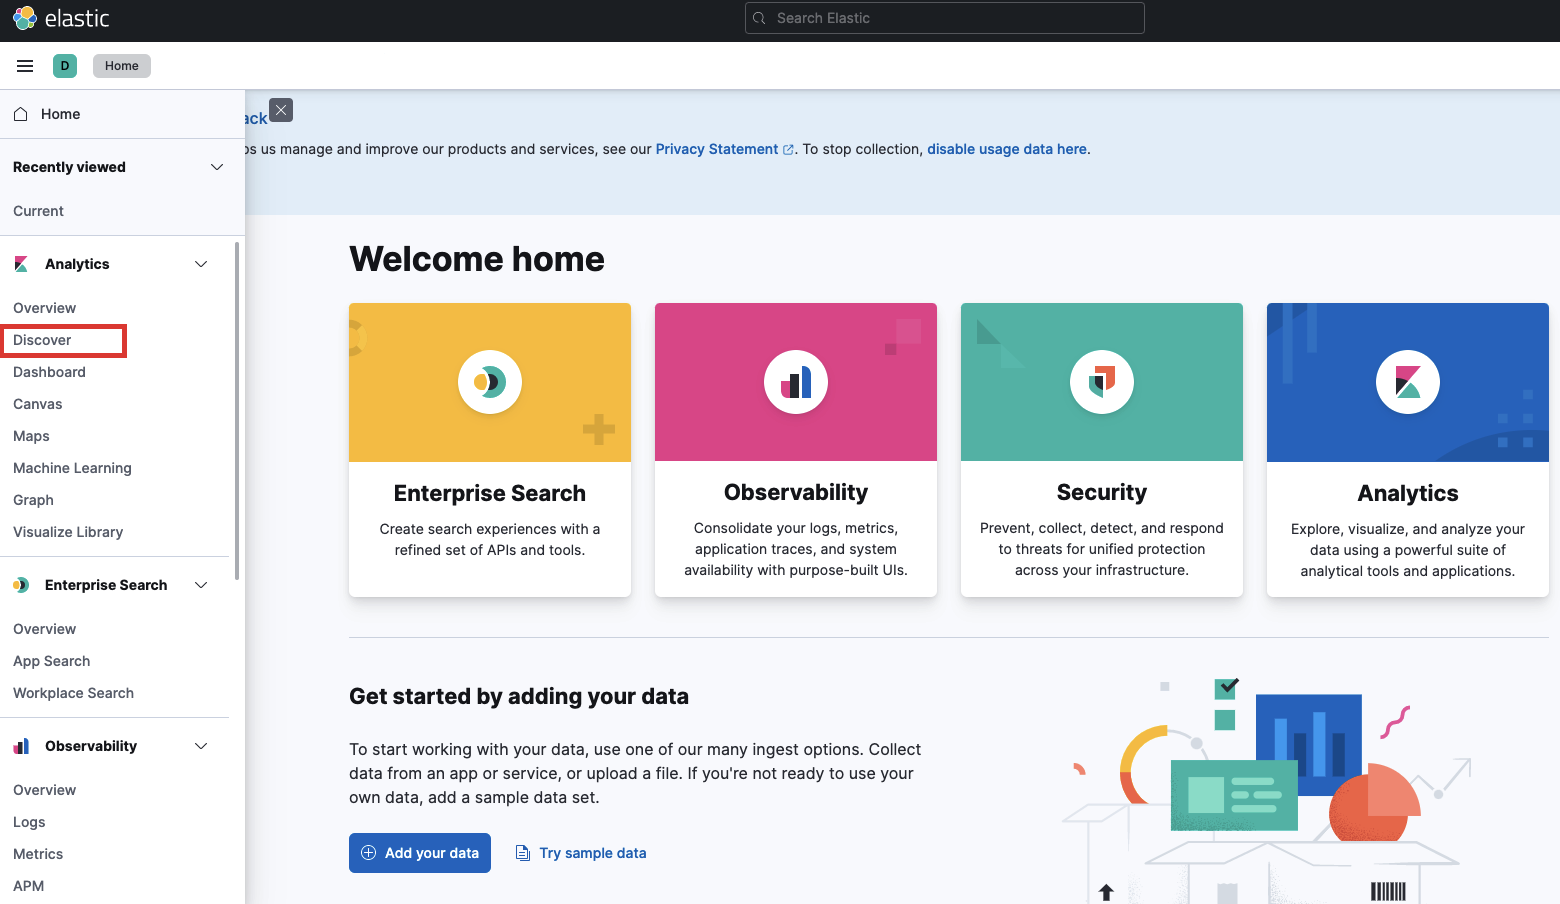Collapse the Recently viewed section
This screenshot has width=1560, height=904.
[217, 167]
